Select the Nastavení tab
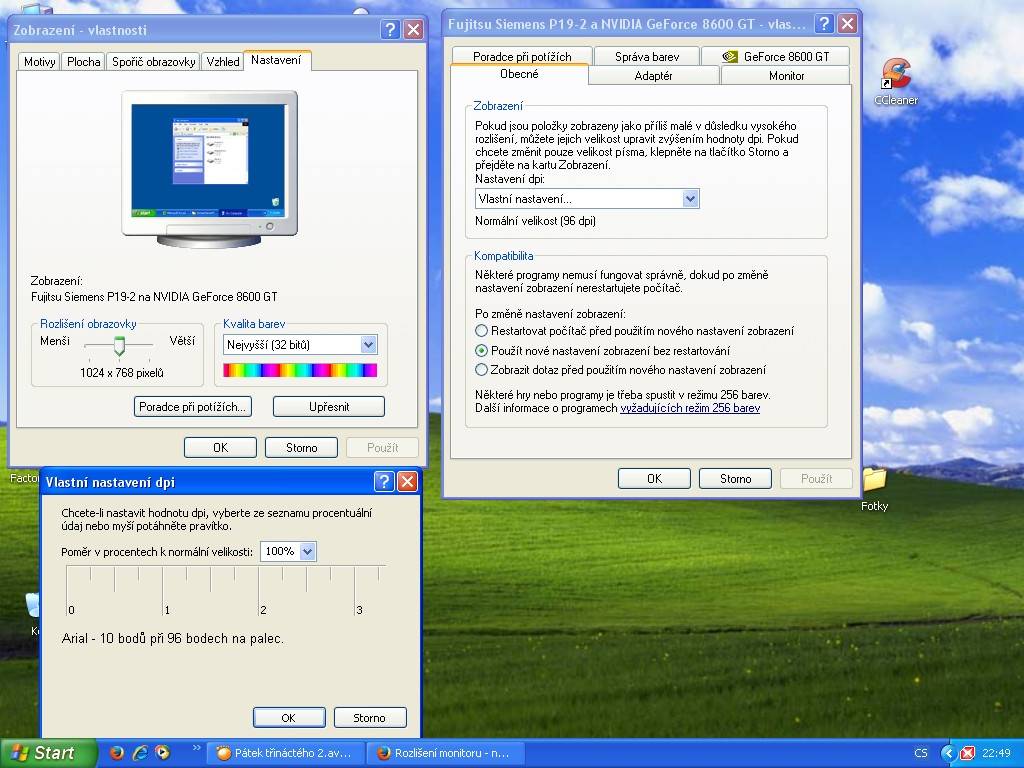The height and width of the screenshot is (768, 1024). click(x=276, y=60)
